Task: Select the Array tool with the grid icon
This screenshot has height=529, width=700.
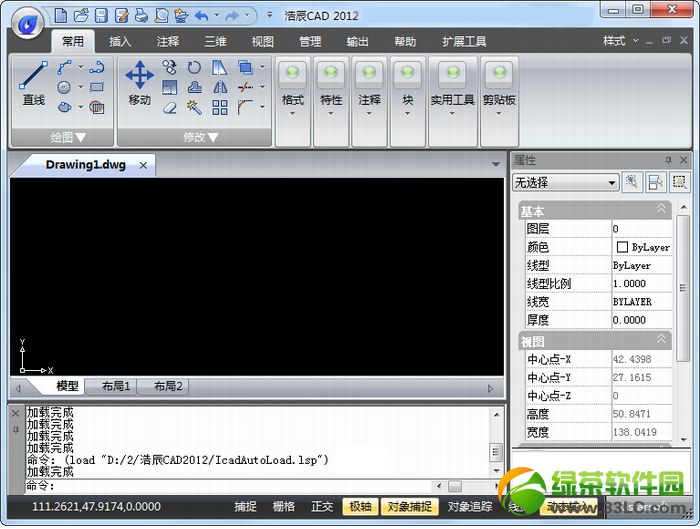Action: click(220, 108)
